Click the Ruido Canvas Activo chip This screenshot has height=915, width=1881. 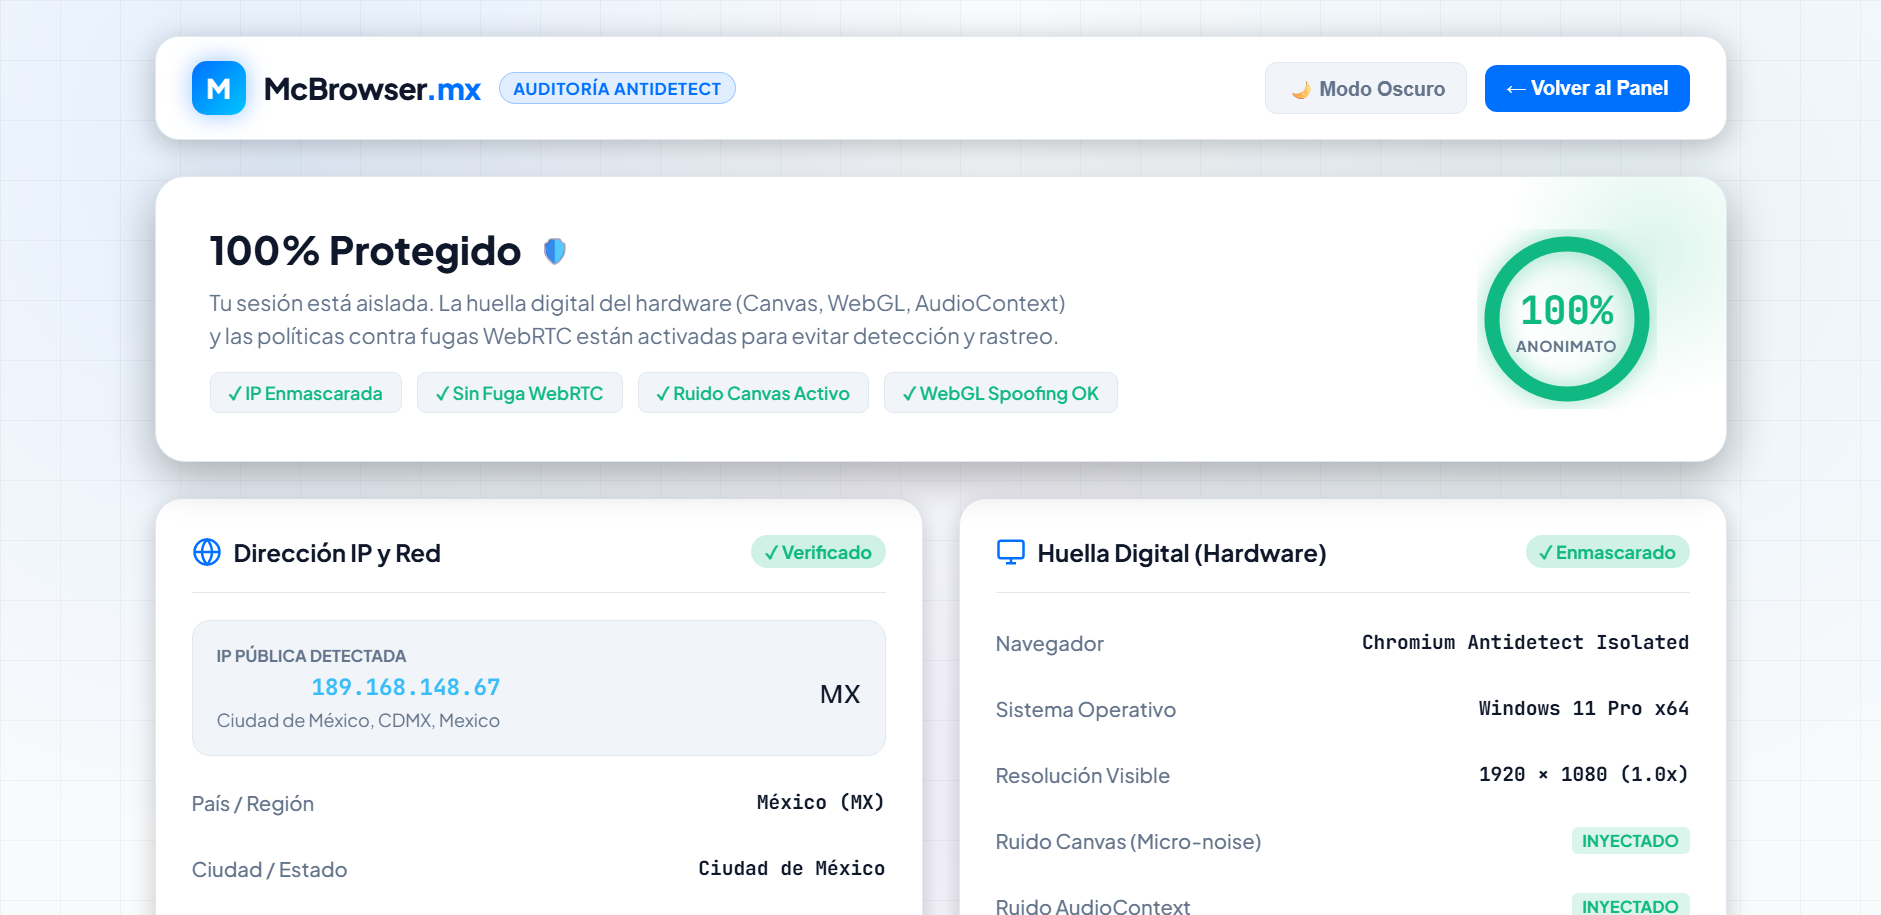753,393
